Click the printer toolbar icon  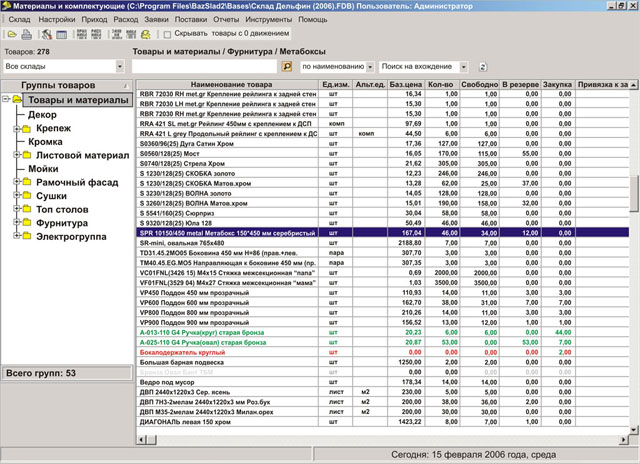point(27,34)
